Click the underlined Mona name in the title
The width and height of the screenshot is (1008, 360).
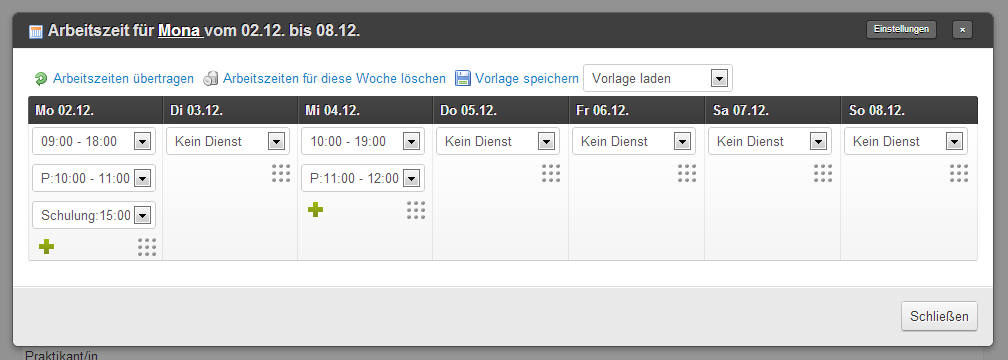180,31
